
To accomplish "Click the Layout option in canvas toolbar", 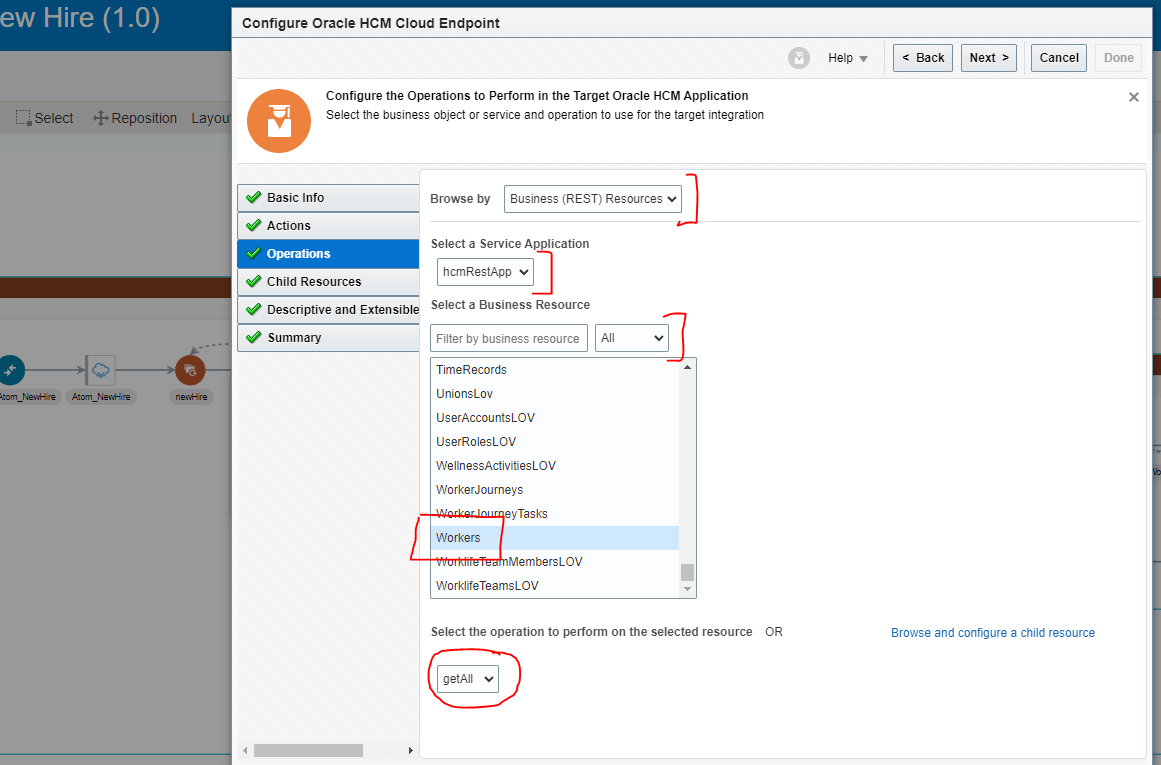I will [210, 118].
